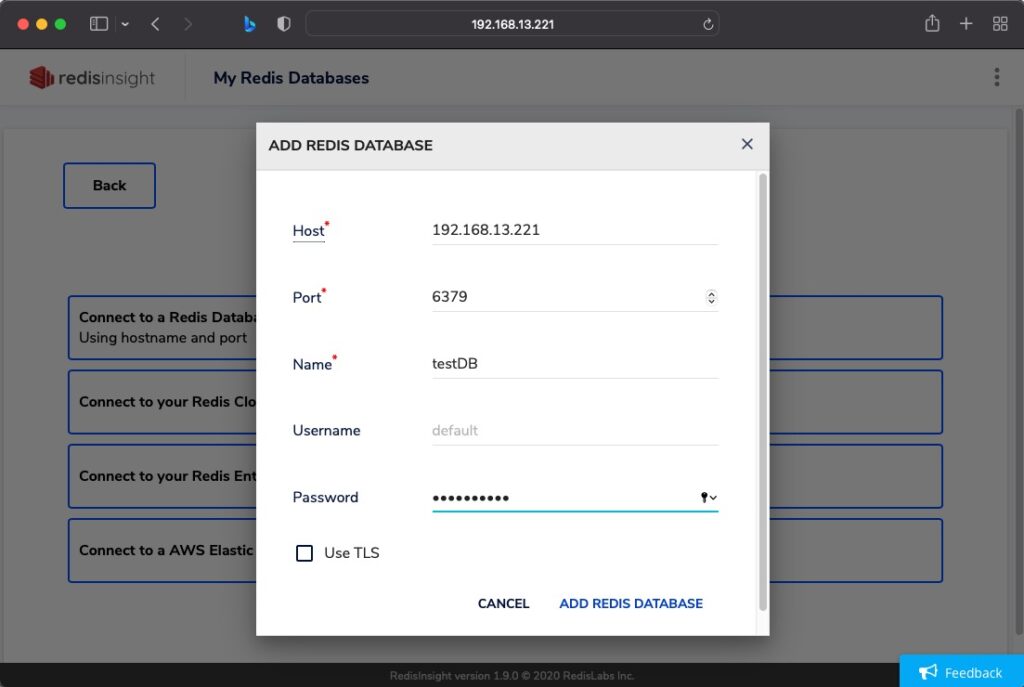Open the Safari Share icon
Screen dimensions: 1024x687
click(x=932, y=24)
